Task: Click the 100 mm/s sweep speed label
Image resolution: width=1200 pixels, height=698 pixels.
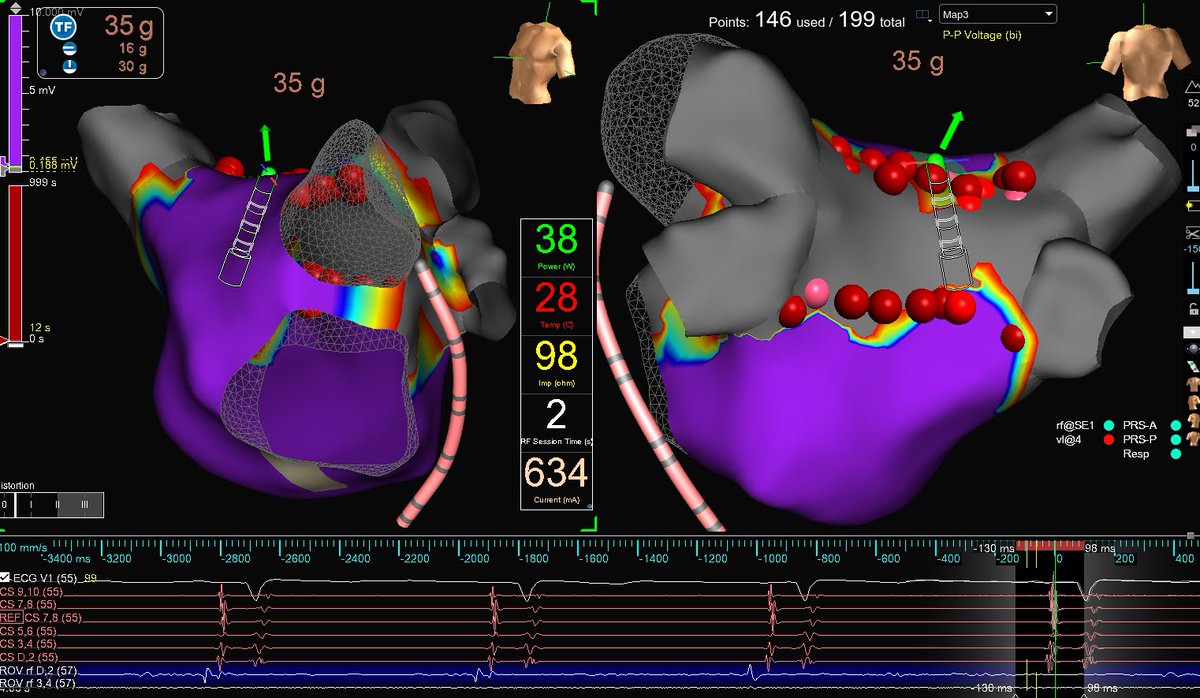Action: [22, 548]
